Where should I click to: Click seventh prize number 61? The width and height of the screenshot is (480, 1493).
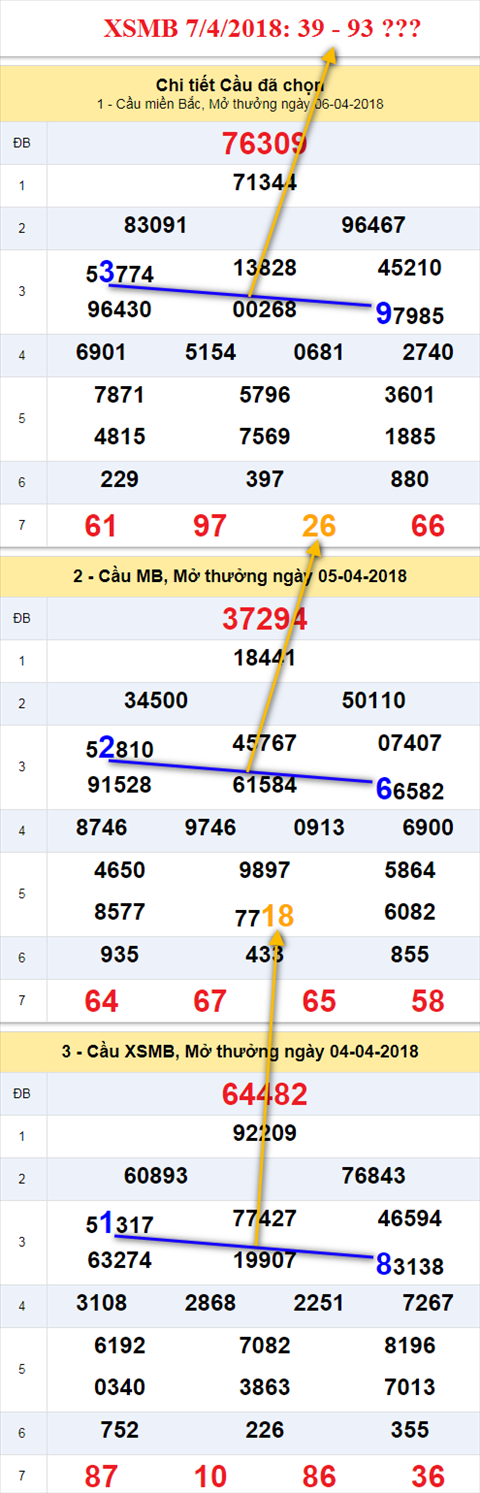[101, 526]
